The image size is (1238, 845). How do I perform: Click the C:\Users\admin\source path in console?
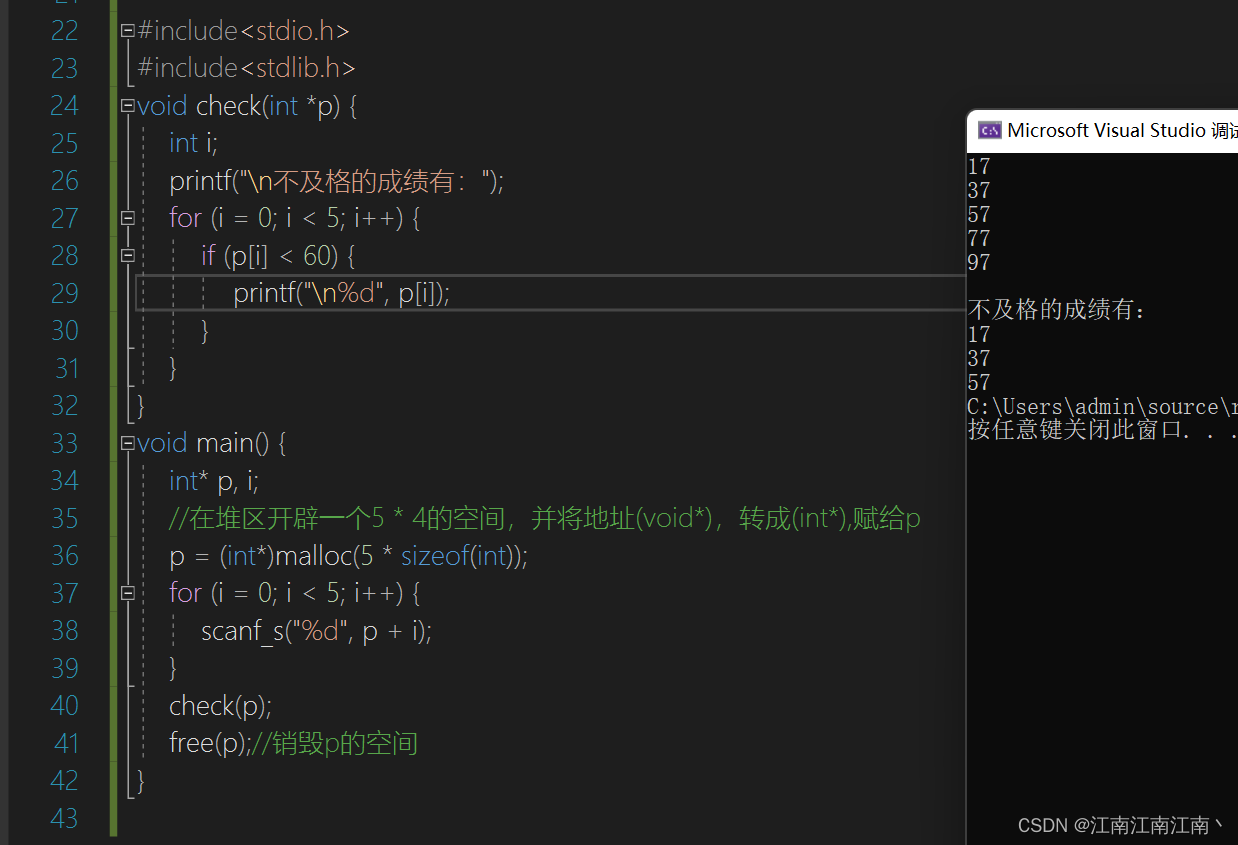1102,407
